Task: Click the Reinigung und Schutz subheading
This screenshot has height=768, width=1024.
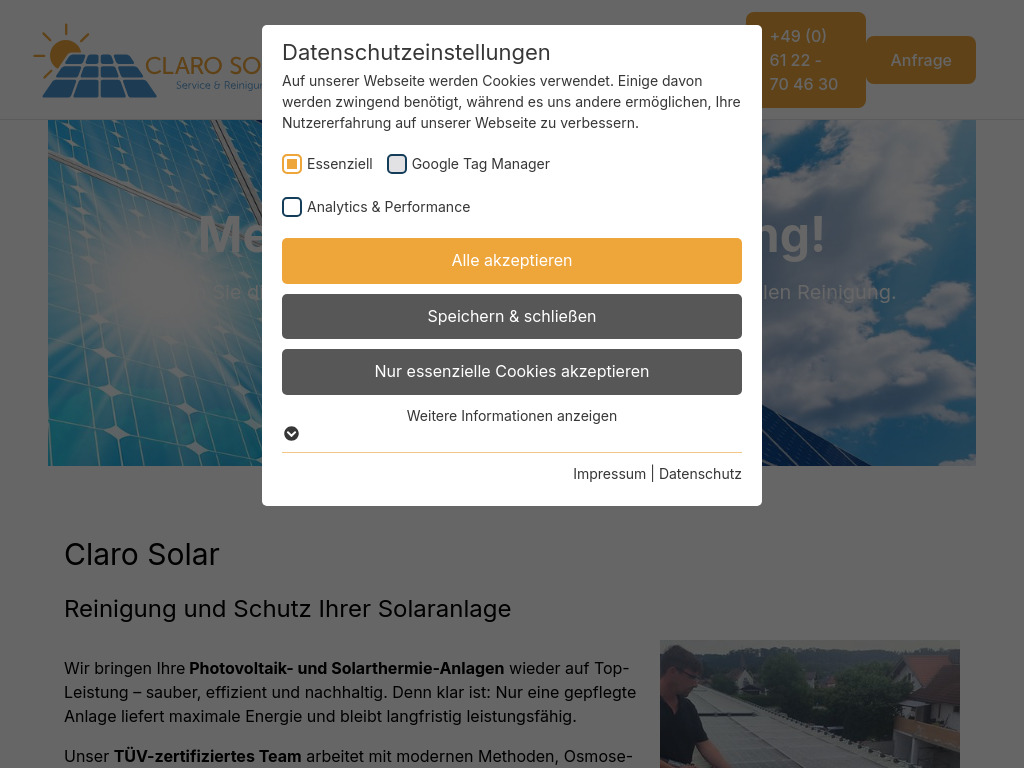Action: tap(287, 608)
